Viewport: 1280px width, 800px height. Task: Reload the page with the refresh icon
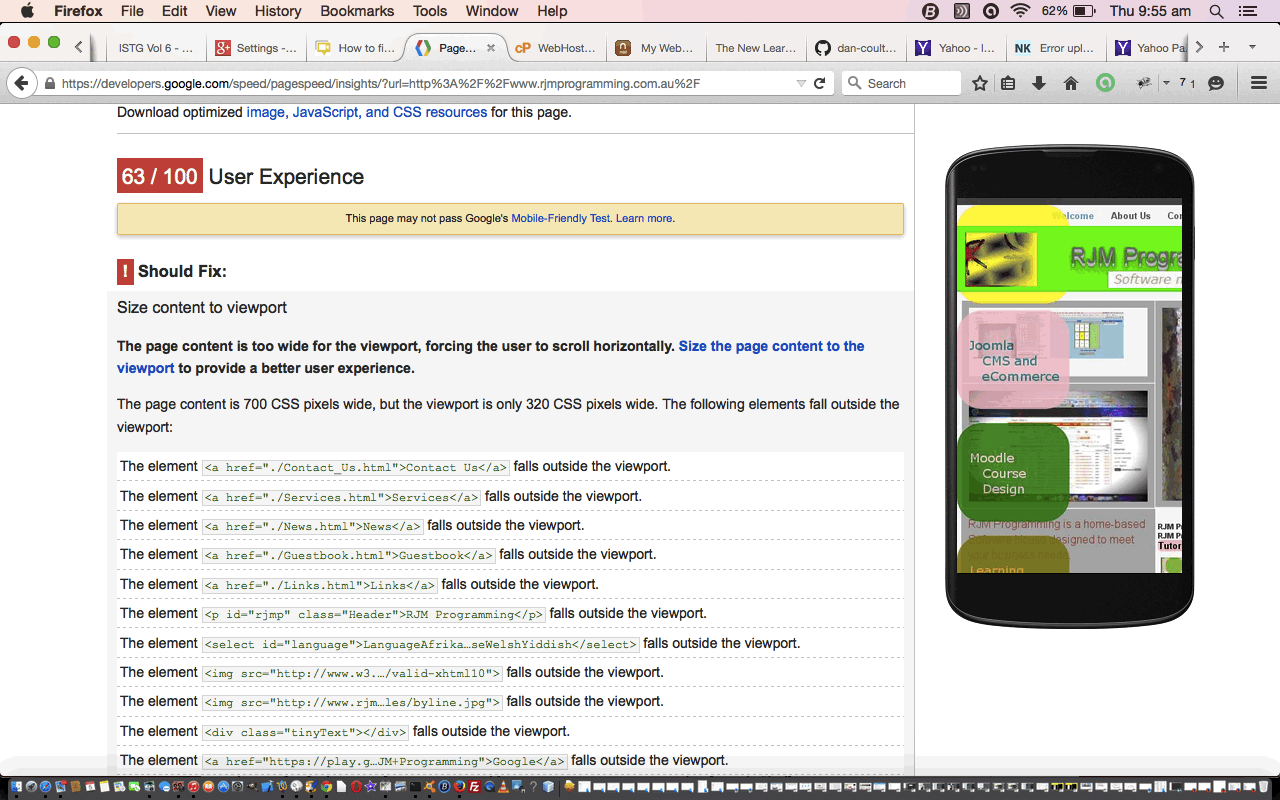(820, 84)
